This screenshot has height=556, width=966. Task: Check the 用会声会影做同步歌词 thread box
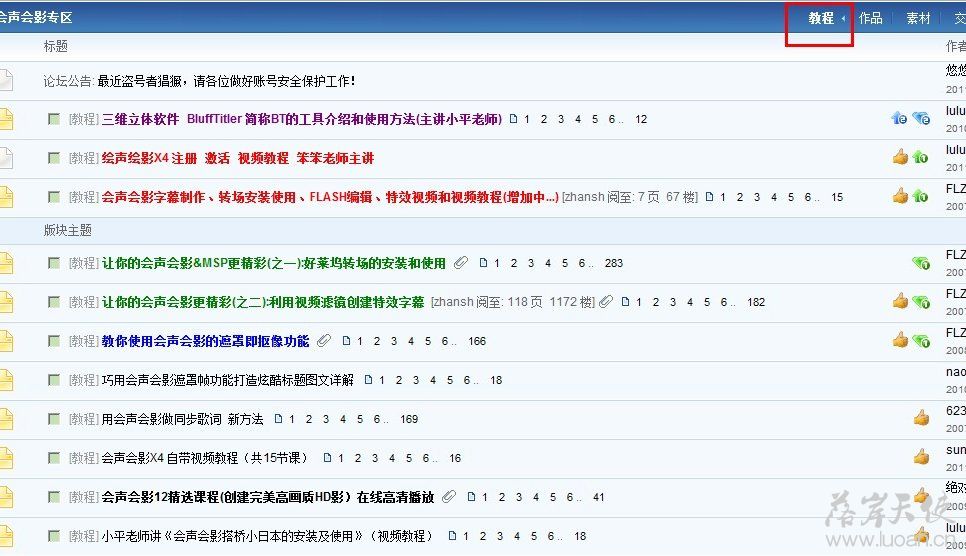click(54, 419)
